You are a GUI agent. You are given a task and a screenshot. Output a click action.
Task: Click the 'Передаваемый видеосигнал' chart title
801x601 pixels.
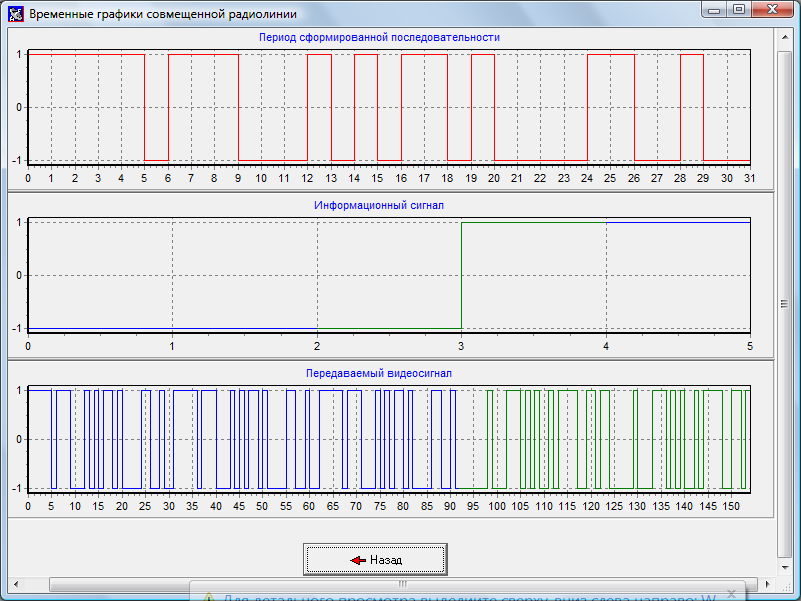tap(379, 373)
